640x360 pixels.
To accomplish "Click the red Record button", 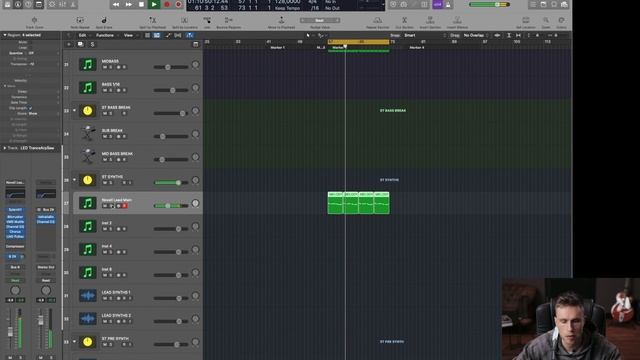I will point(167,4).
